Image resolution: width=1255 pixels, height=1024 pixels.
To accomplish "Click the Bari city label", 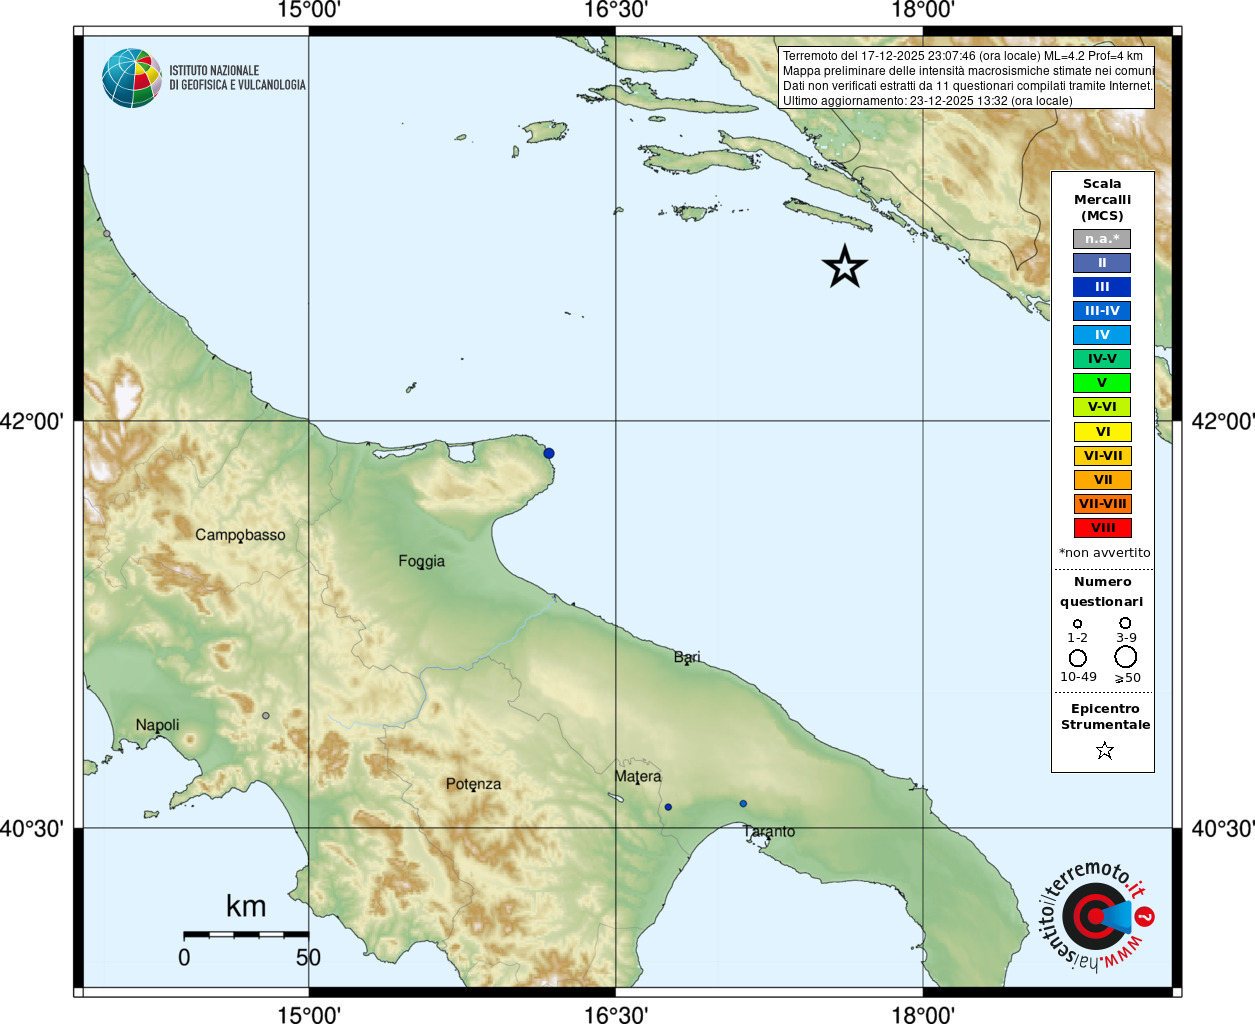I will point(687,657).
